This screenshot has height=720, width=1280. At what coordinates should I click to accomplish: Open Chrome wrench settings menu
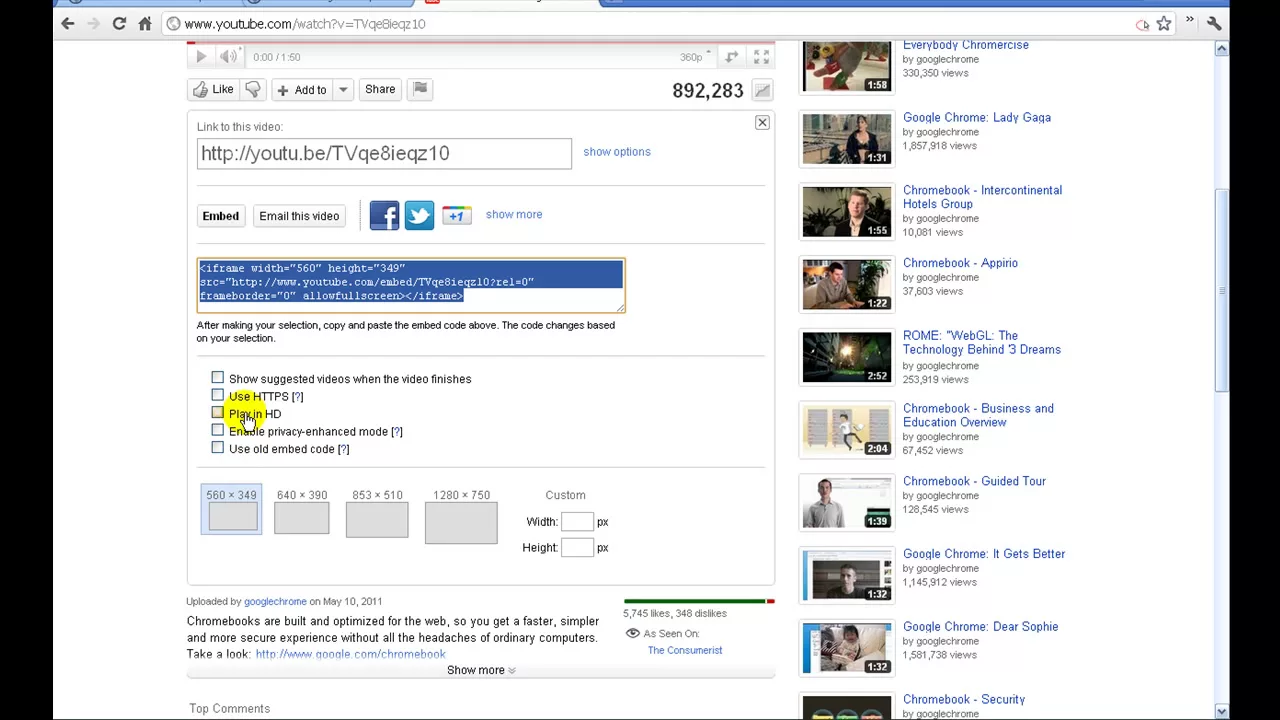tap(1213, 23)
